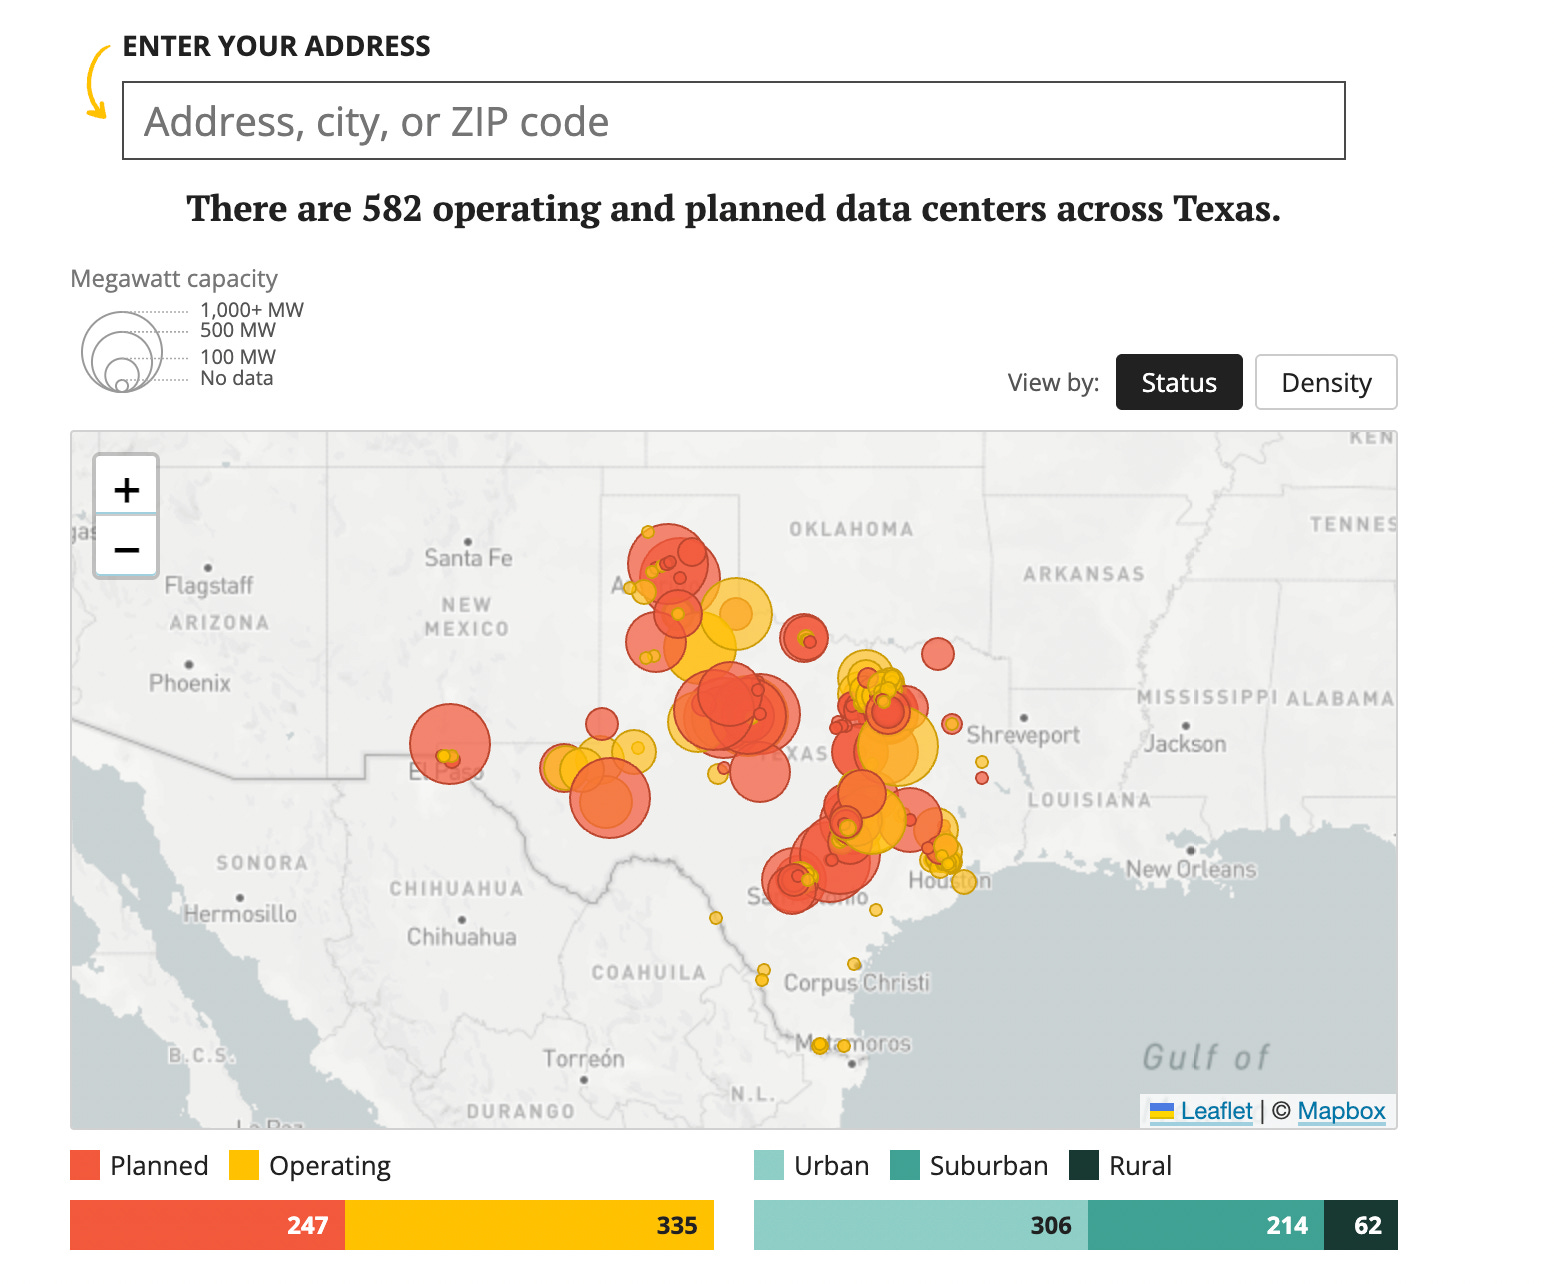This screenshot has height=1284, width=1554.
Task: Zoom in with the plus map button
Action: point(126,489)
